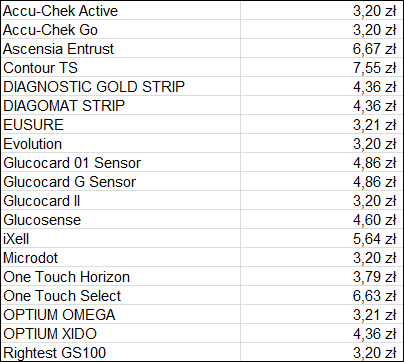Click the OPTIUM OMEGA cell
Image resolution: width=404 pixels, height=362 pixels.
pos(121,315)
